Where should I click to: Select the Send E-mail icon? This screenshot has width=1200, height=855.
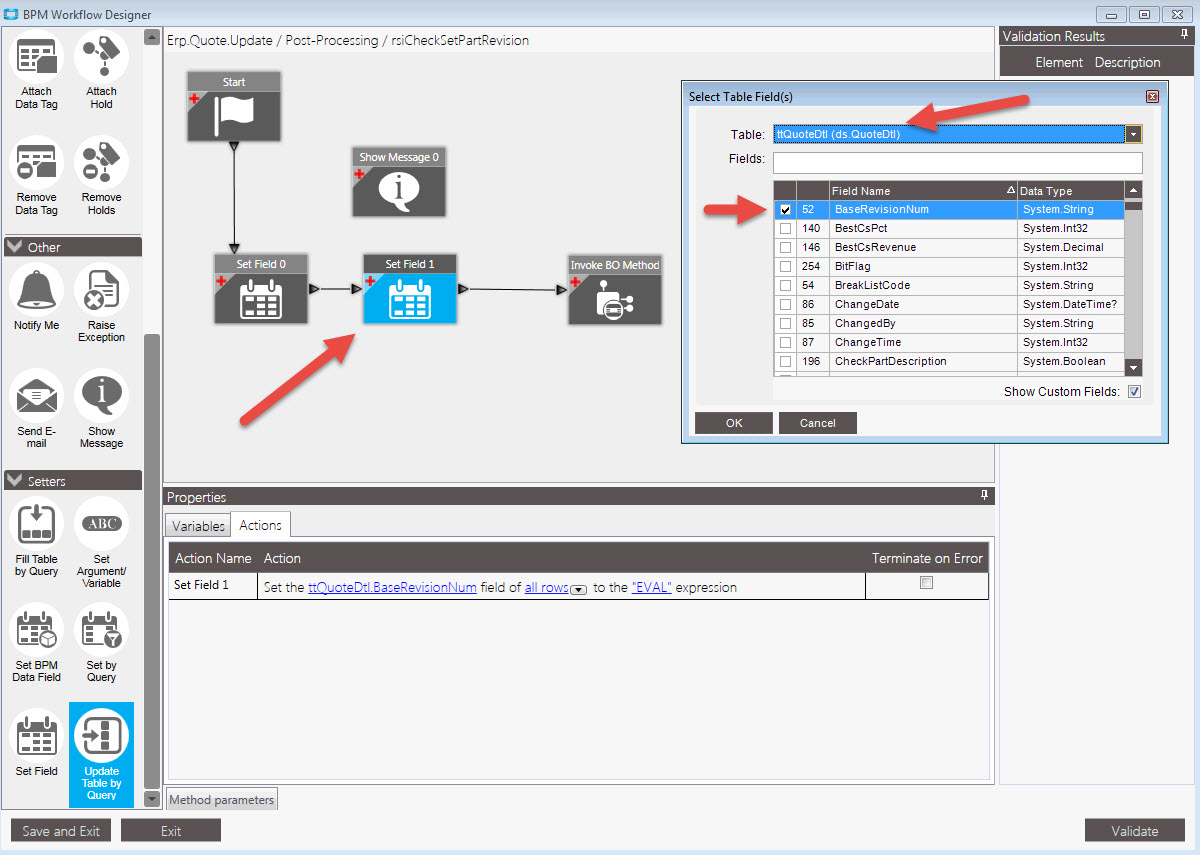(x=37, y=397)
